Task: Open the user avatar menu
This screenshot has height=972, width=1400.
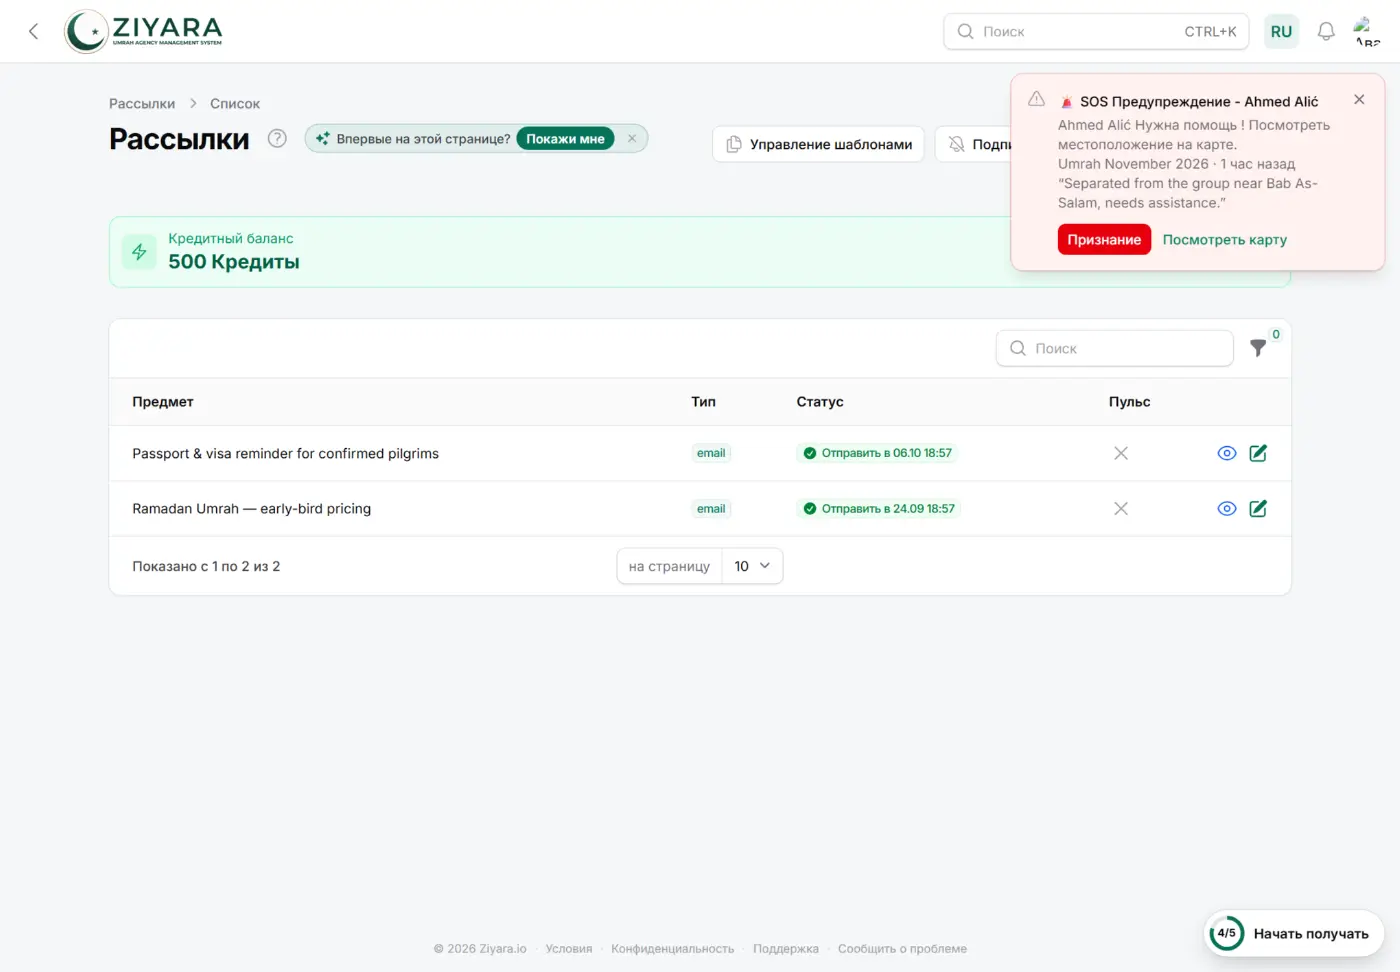Action: click(1366, 31)
